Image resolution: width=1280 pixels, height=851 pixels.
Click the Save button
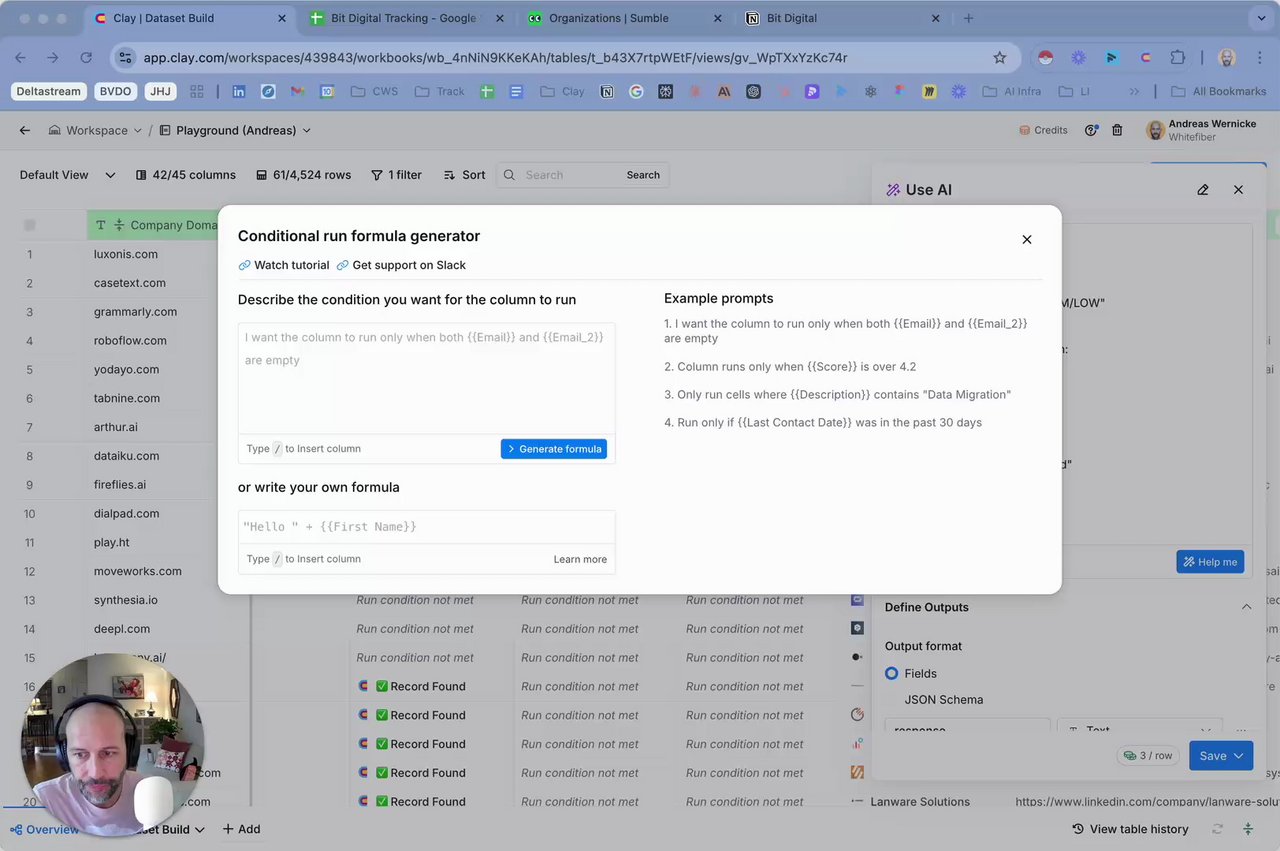coord(1220,756)
